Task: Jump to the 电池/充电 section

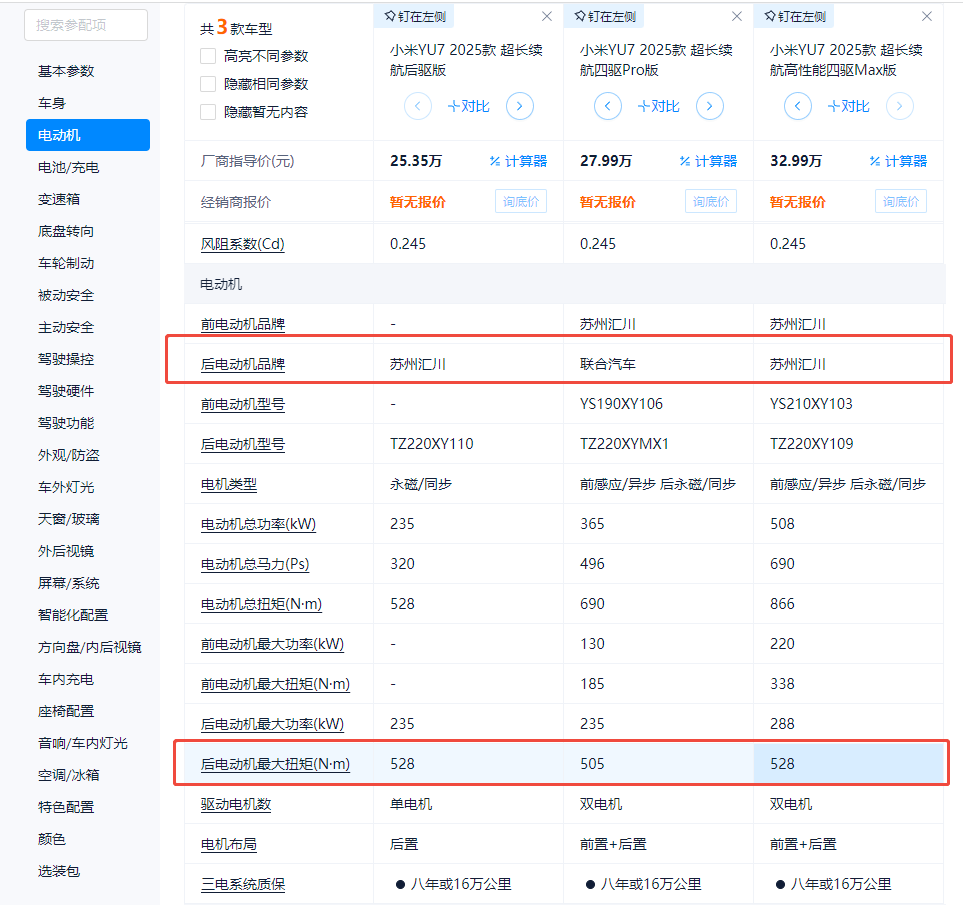Action: [68, 167]
